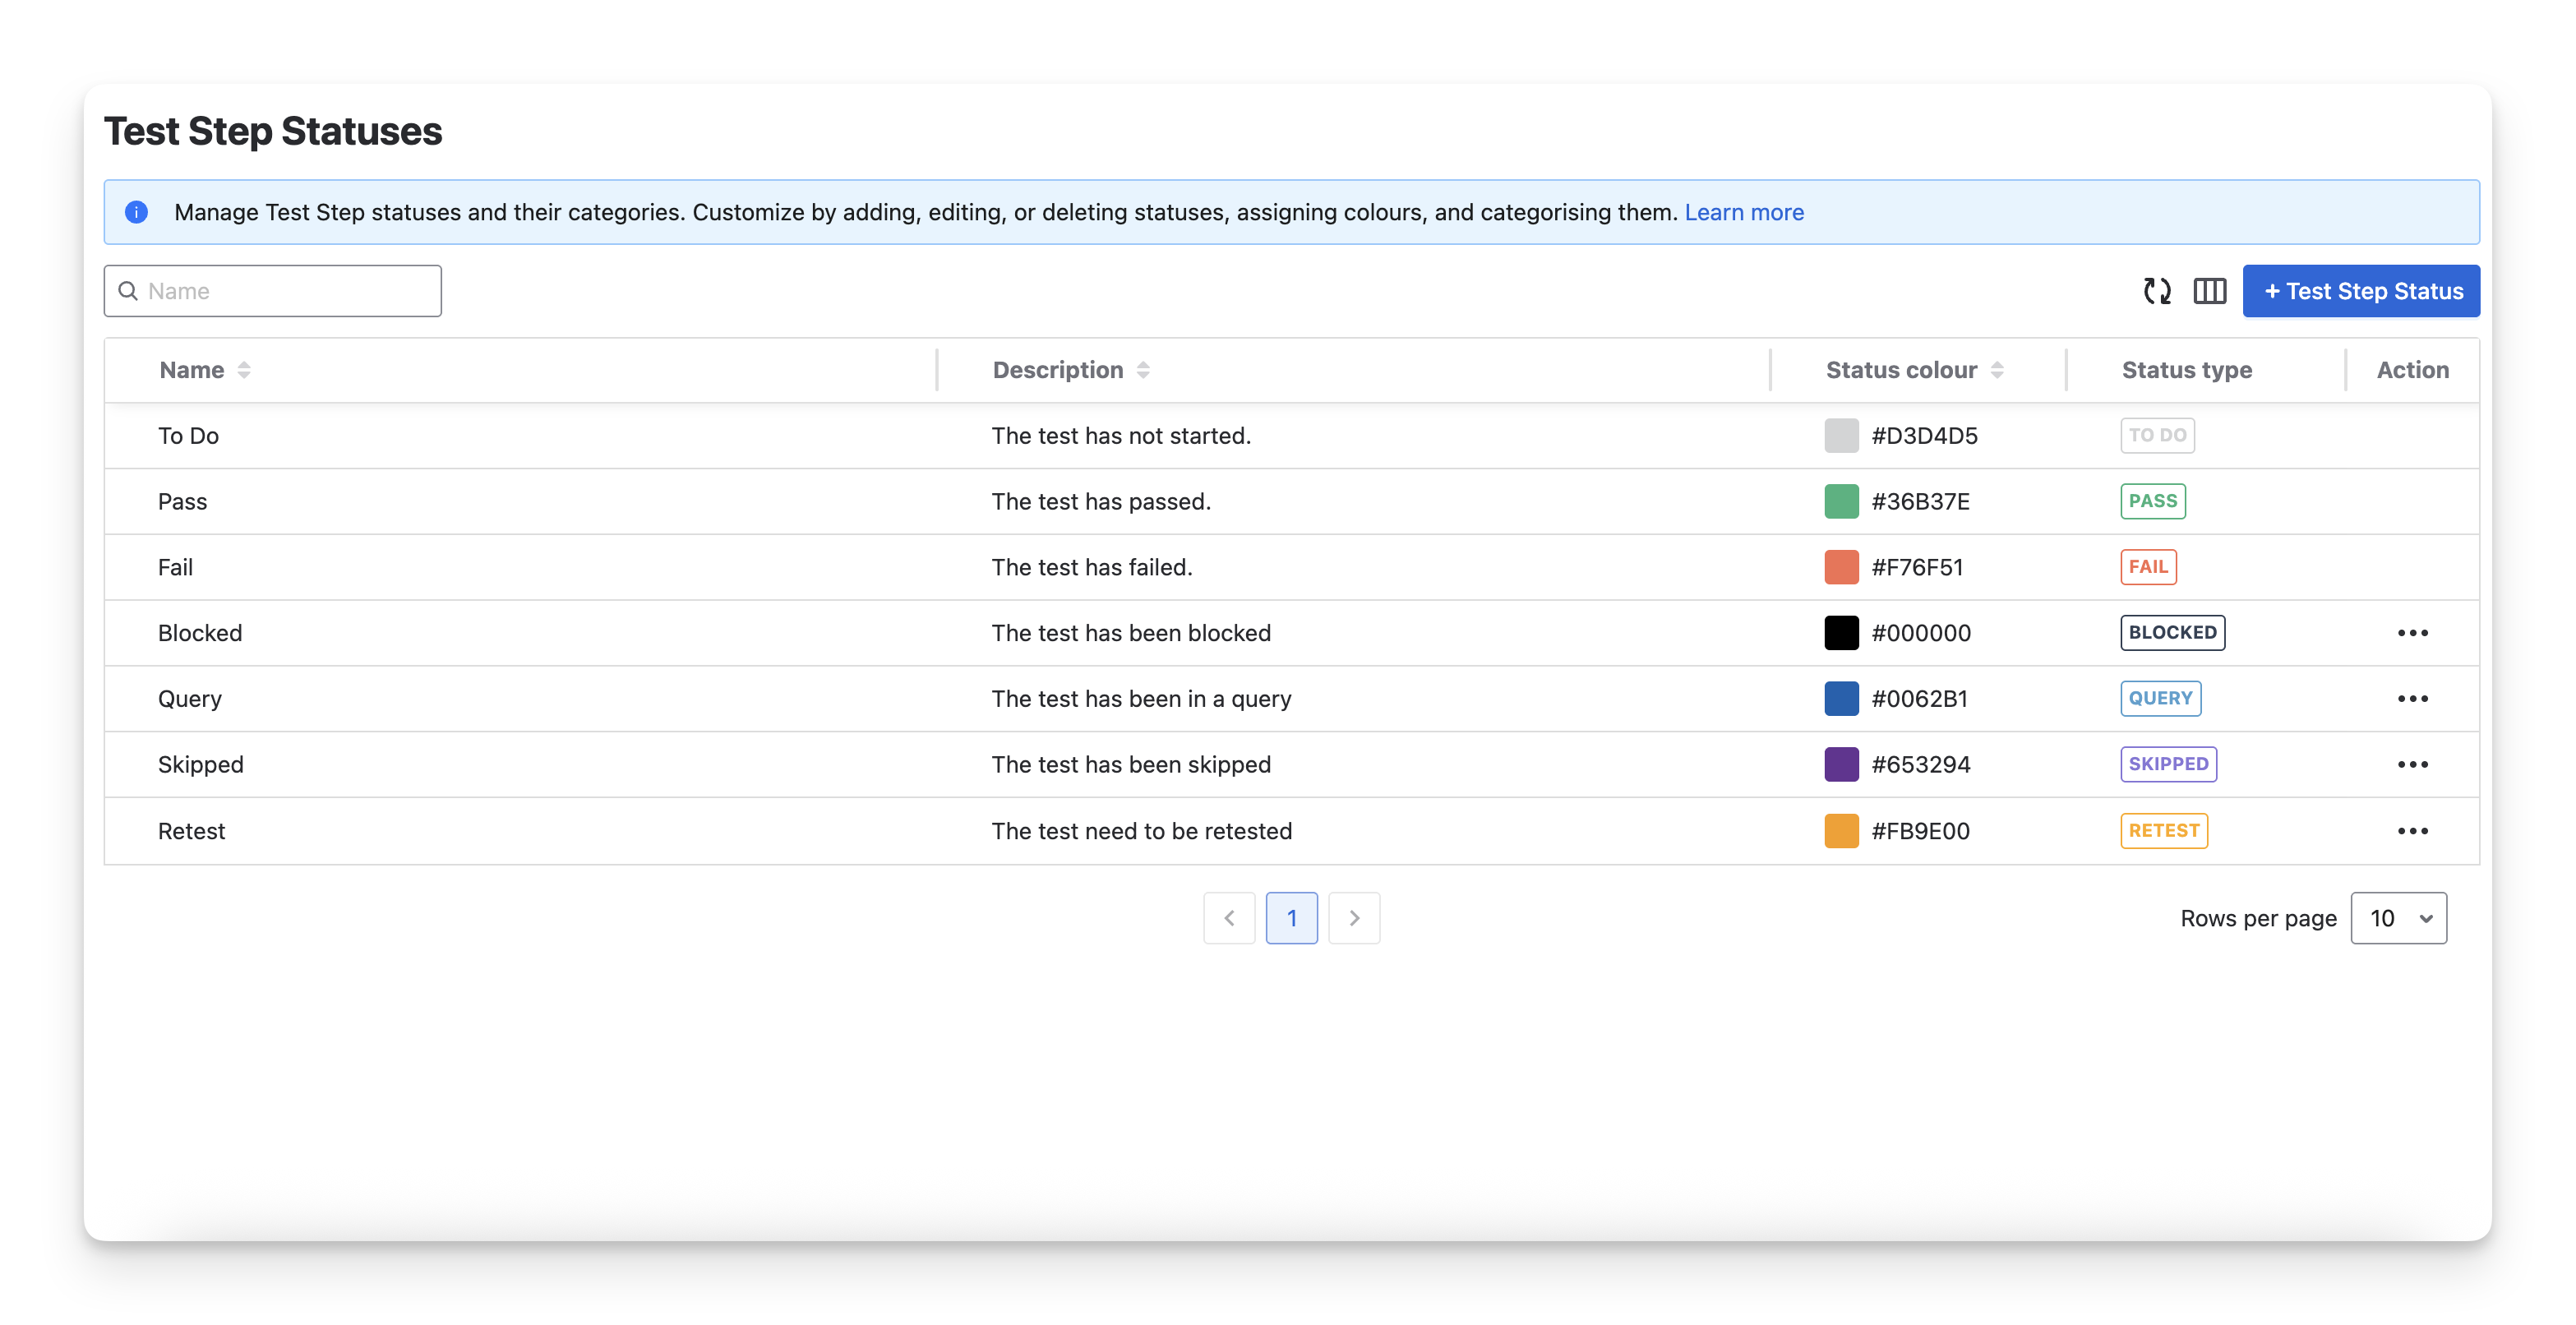Sort table by Description column
2576x1325 pixels.
(1143, 370)
